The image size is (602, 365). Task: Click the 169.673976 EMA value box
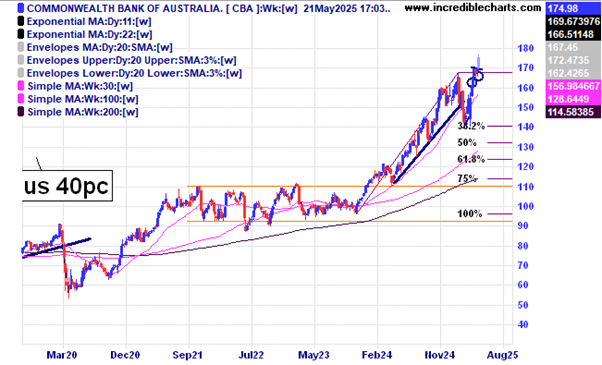tap(573, 21)
